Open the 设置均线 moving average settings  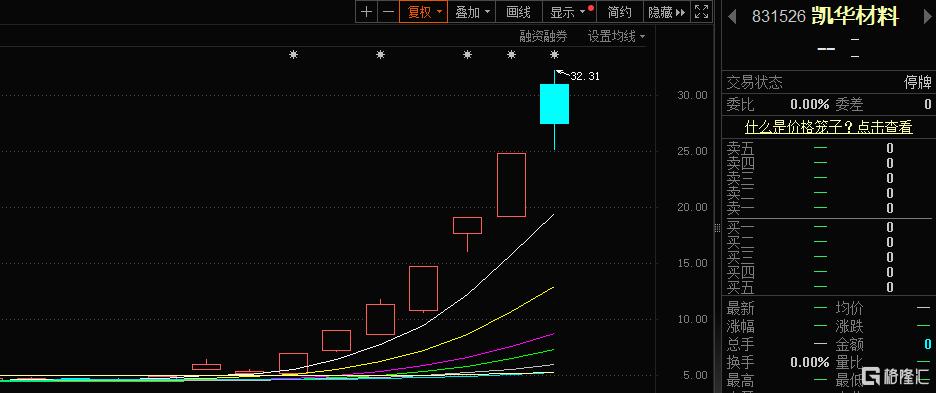(x=616, y=36)
